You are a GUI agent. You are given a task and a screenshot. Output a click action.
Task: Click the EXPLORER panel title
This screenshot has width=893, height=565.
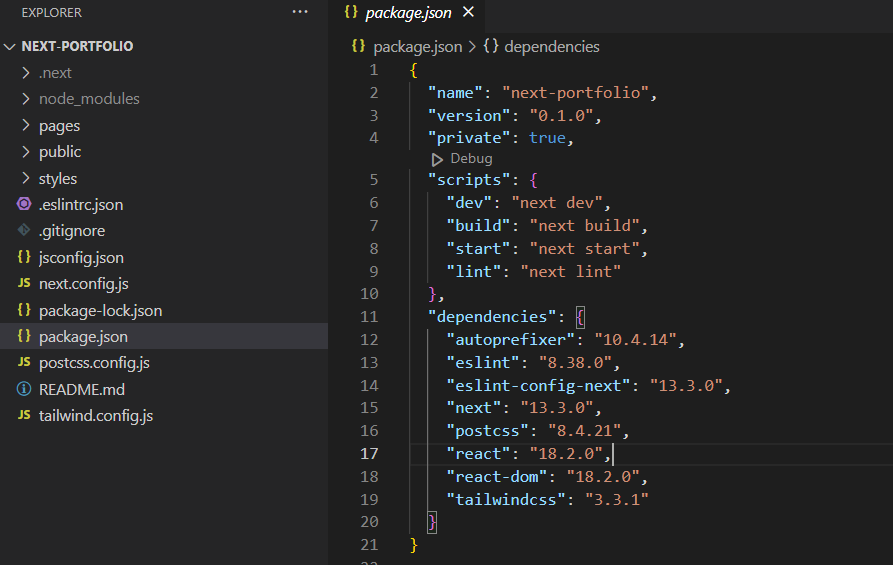pyautogui.click(x=52, y=13)
